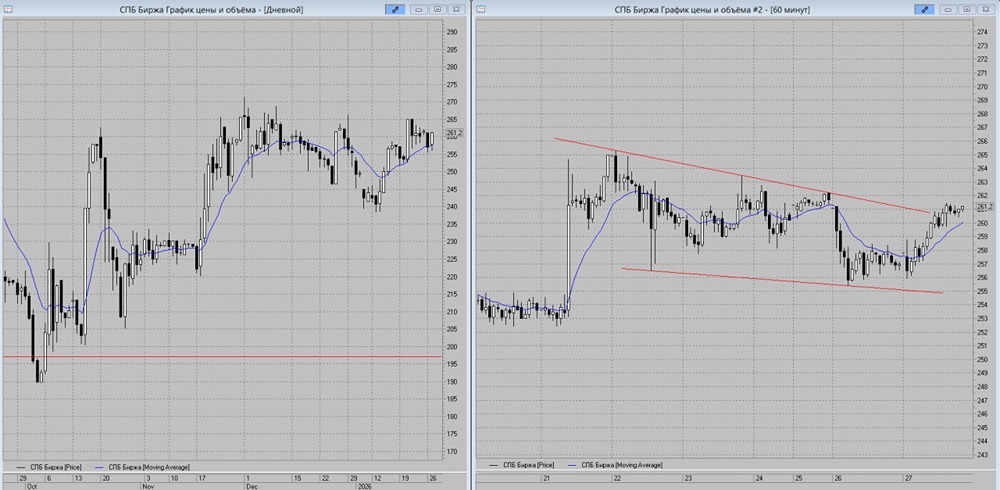This screenshot has height=490, width=1000.
Task: Select the lower red trendline on the hourly chart
Action: [x=781, y=281]
